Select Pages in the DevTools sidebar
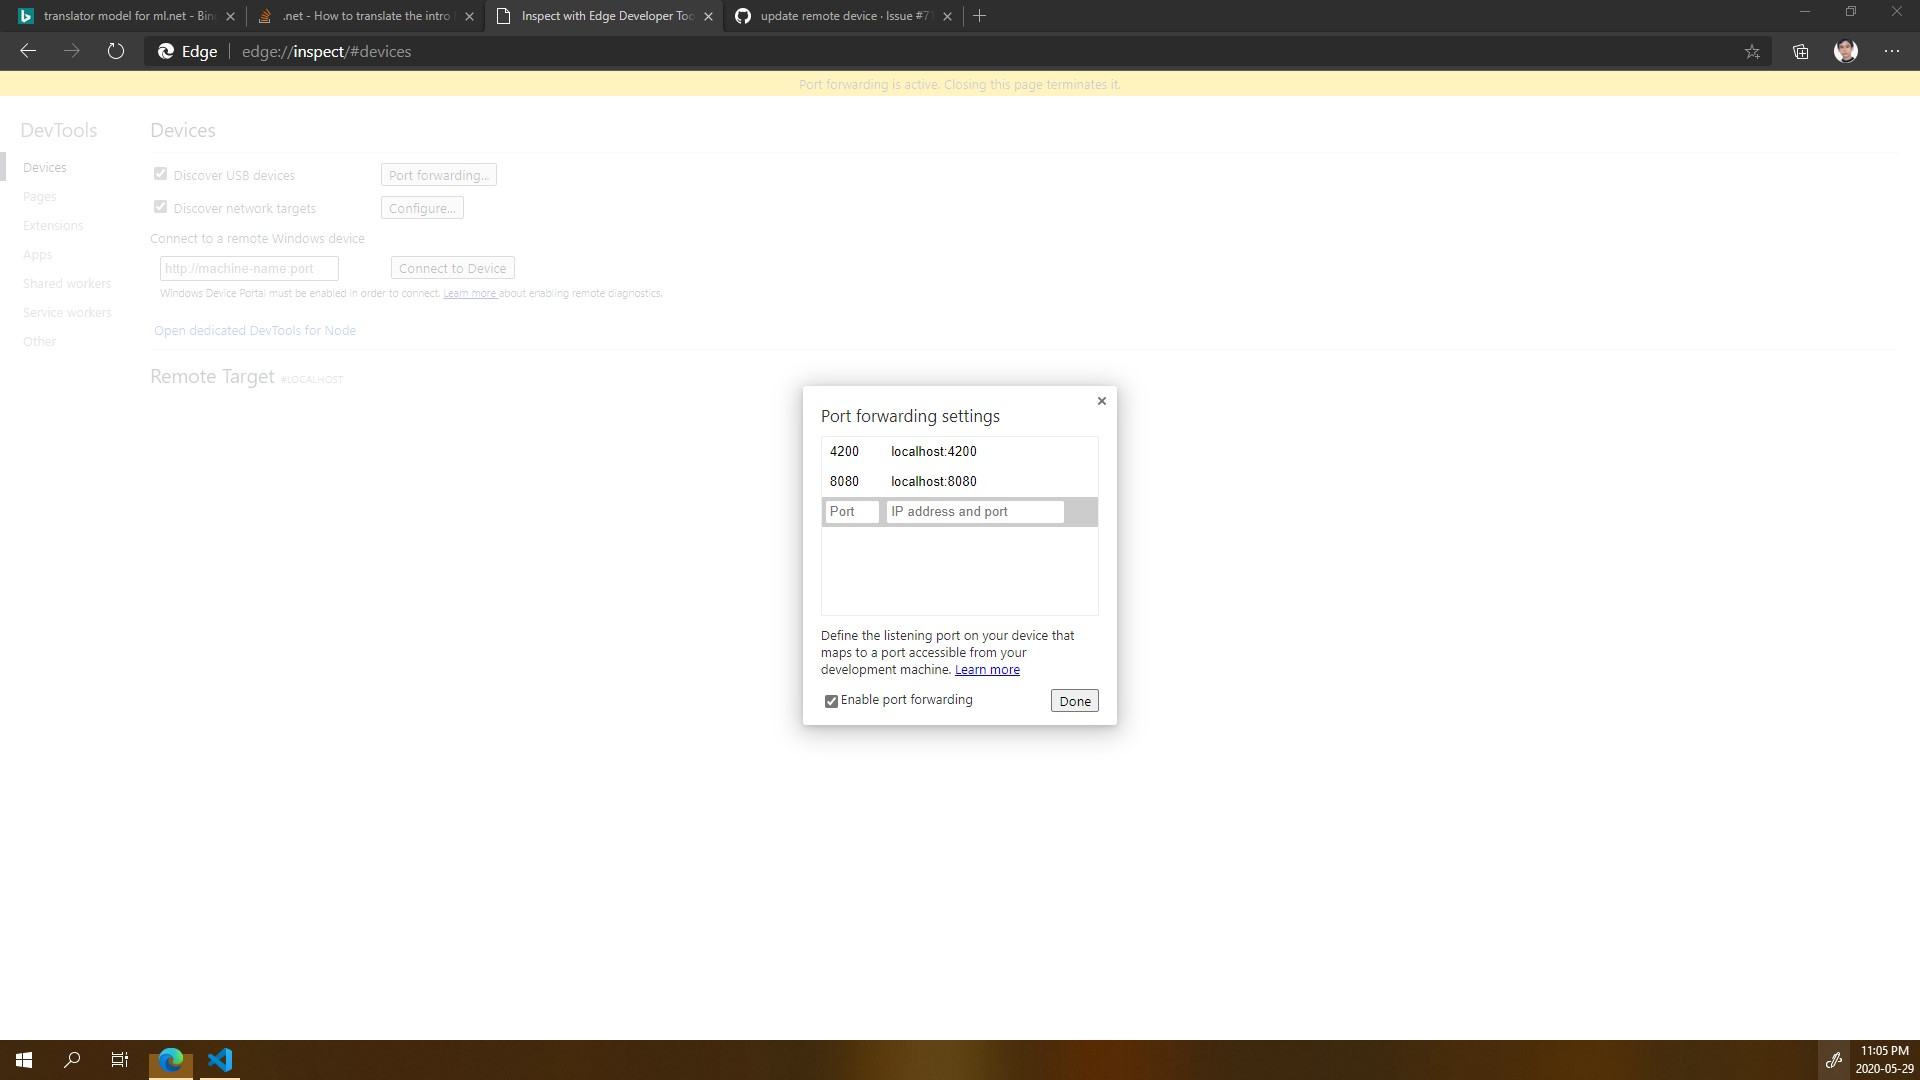 40,196
